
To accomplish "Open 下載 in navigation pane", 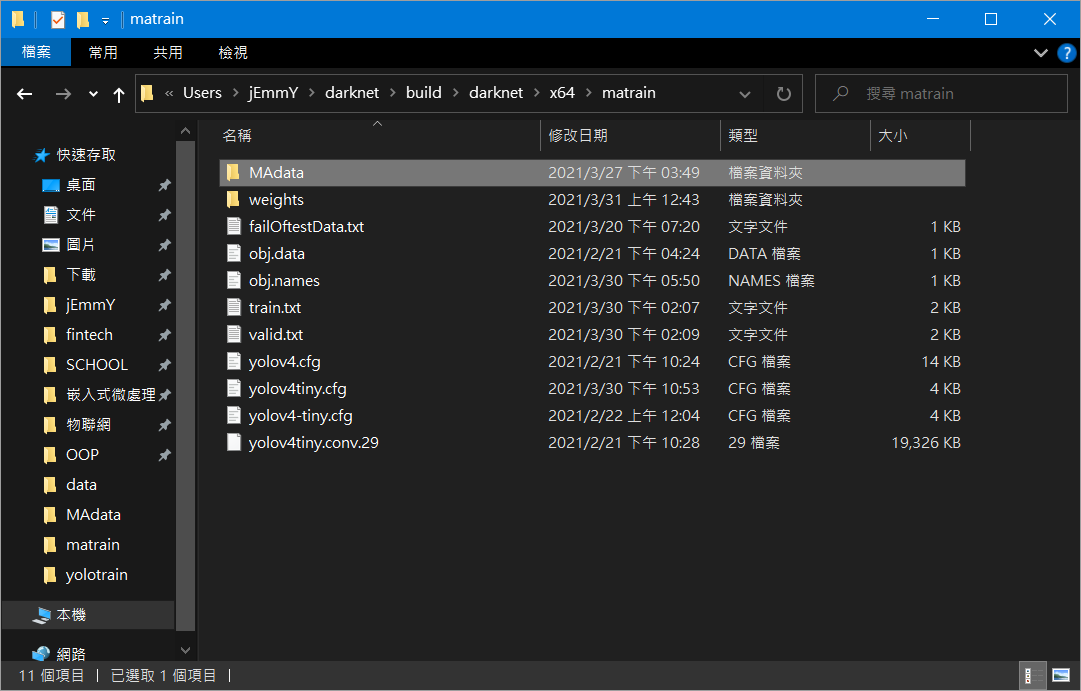I will point(81,274).
